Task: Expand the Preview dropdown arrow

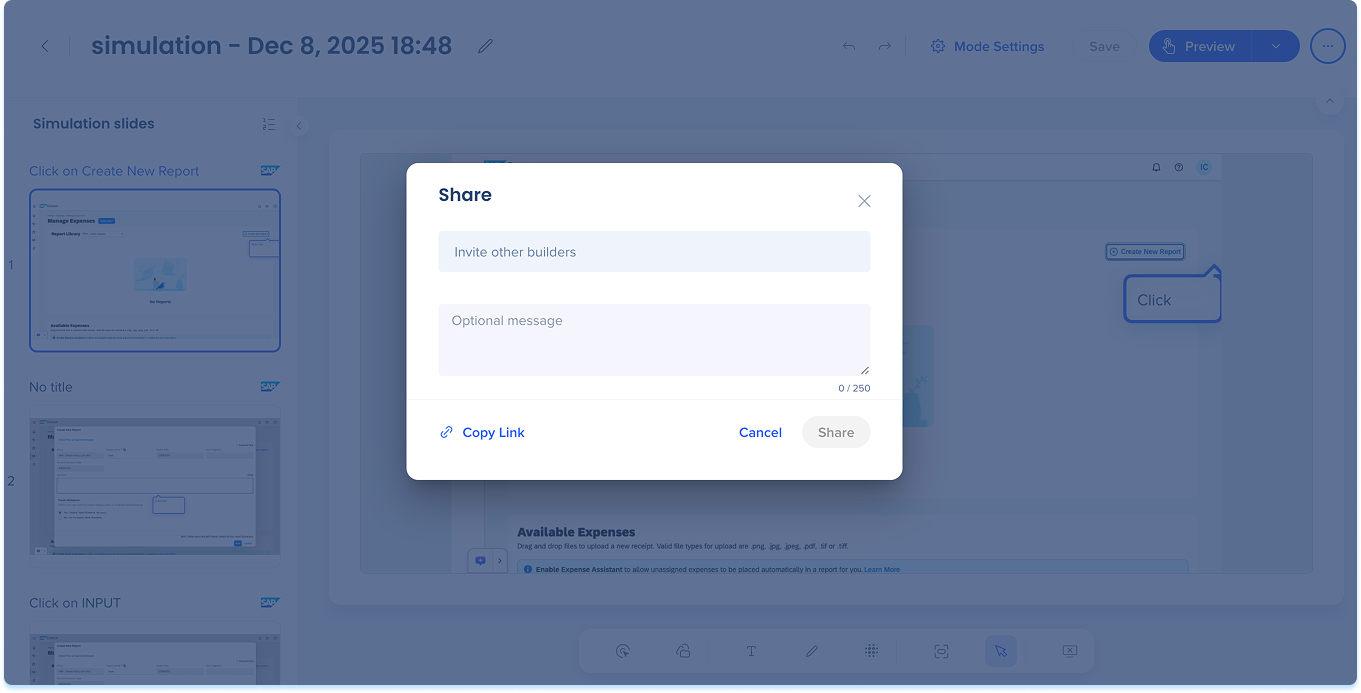Action: [1275, 46]
